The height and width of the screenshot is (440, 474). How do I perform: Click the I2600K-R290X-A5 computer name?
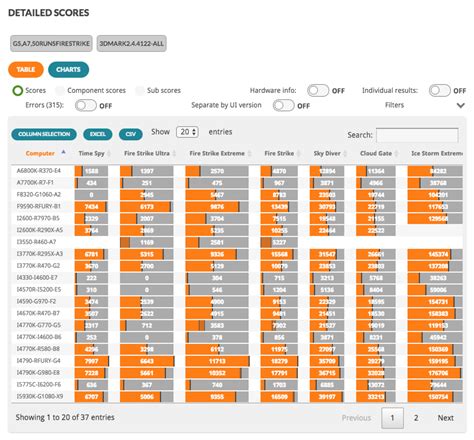pyautogui.click(x=40, y=230)
